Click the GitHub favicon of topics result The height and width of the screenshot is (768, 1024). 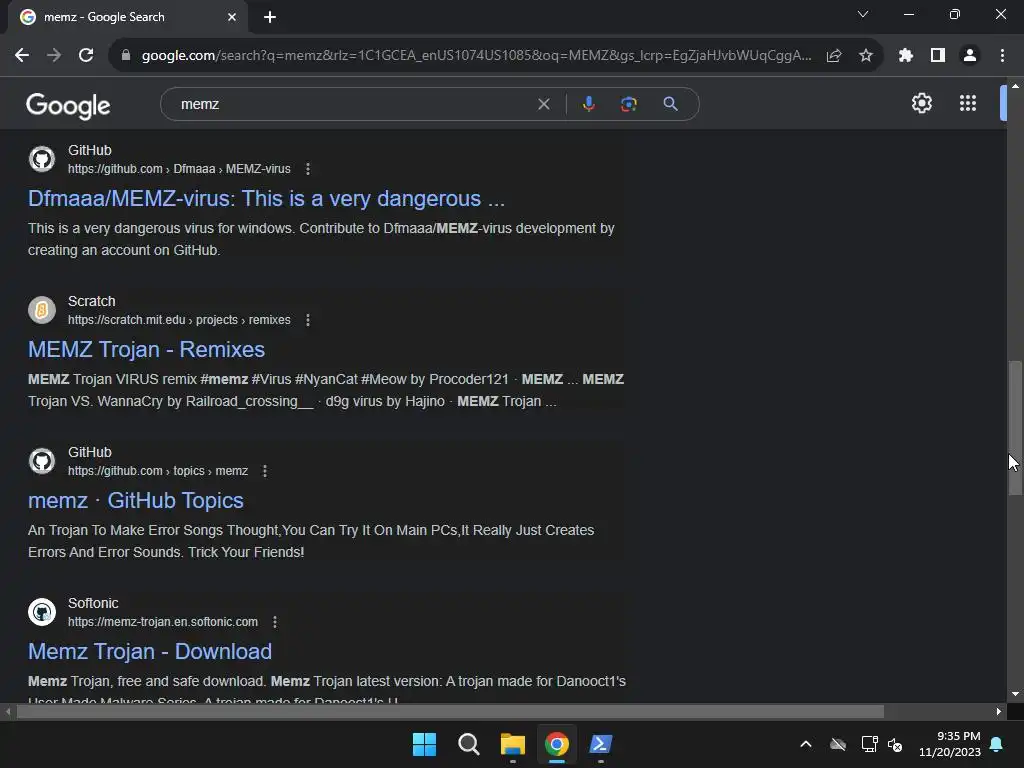coord(42,460)
